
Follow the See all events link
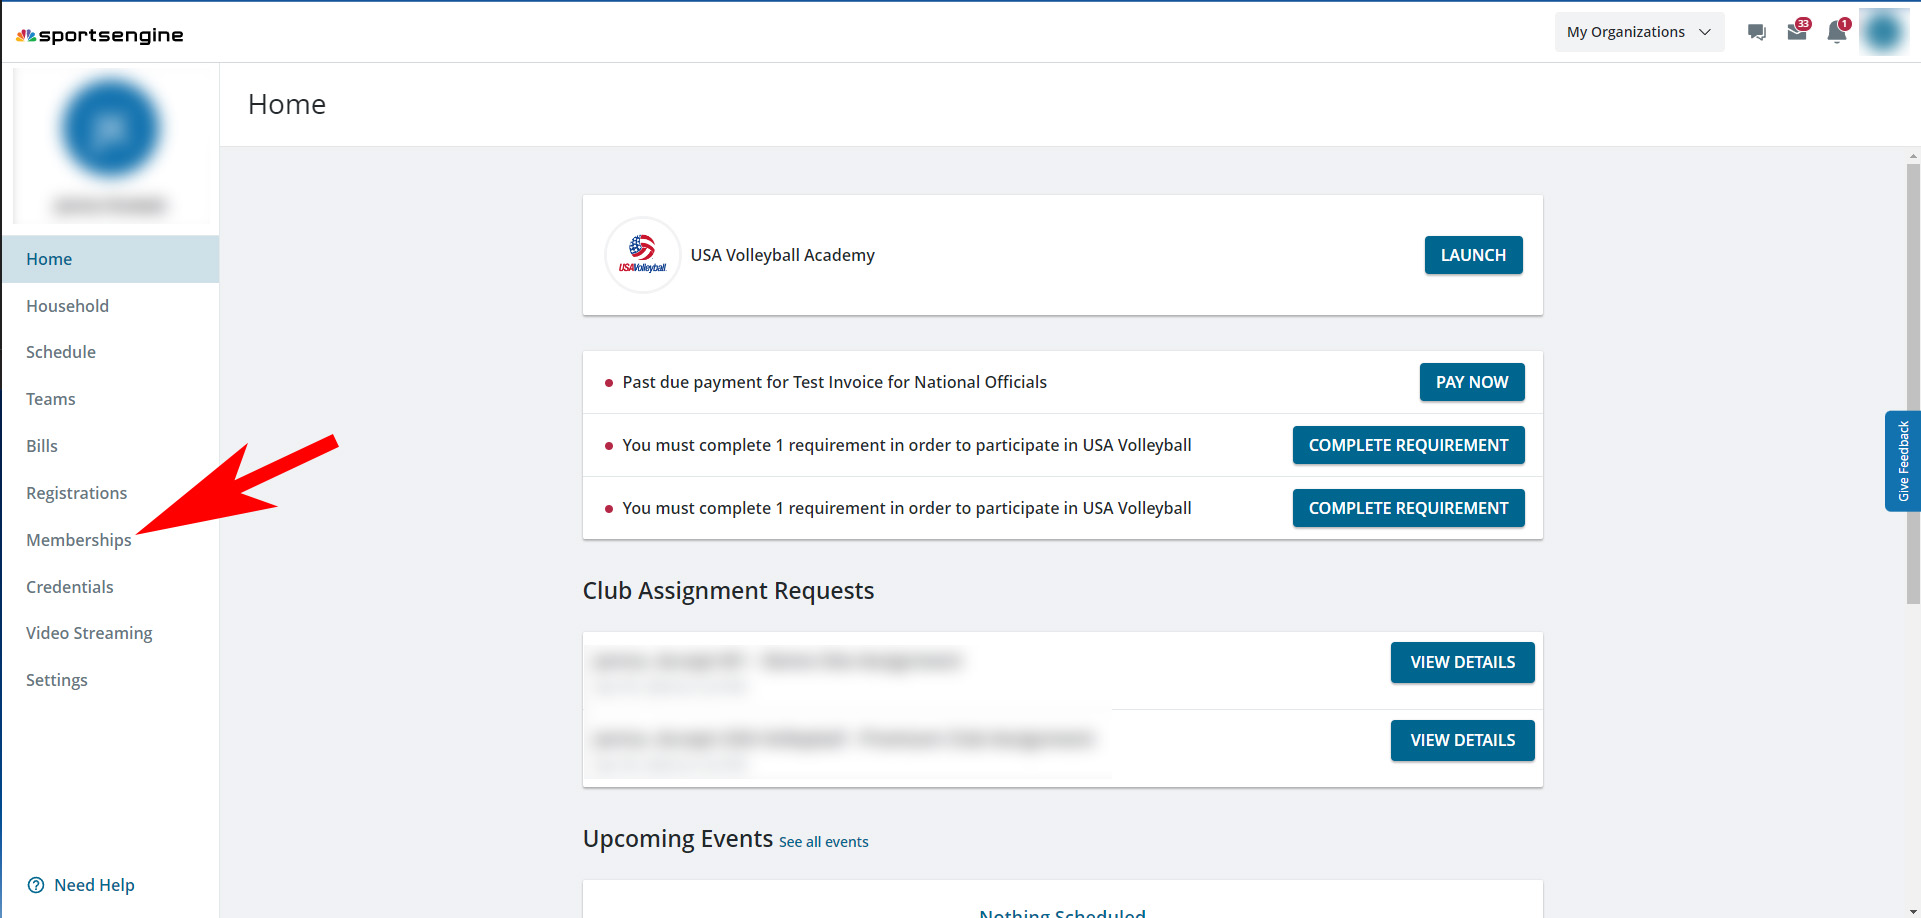[x=824, y=842]
